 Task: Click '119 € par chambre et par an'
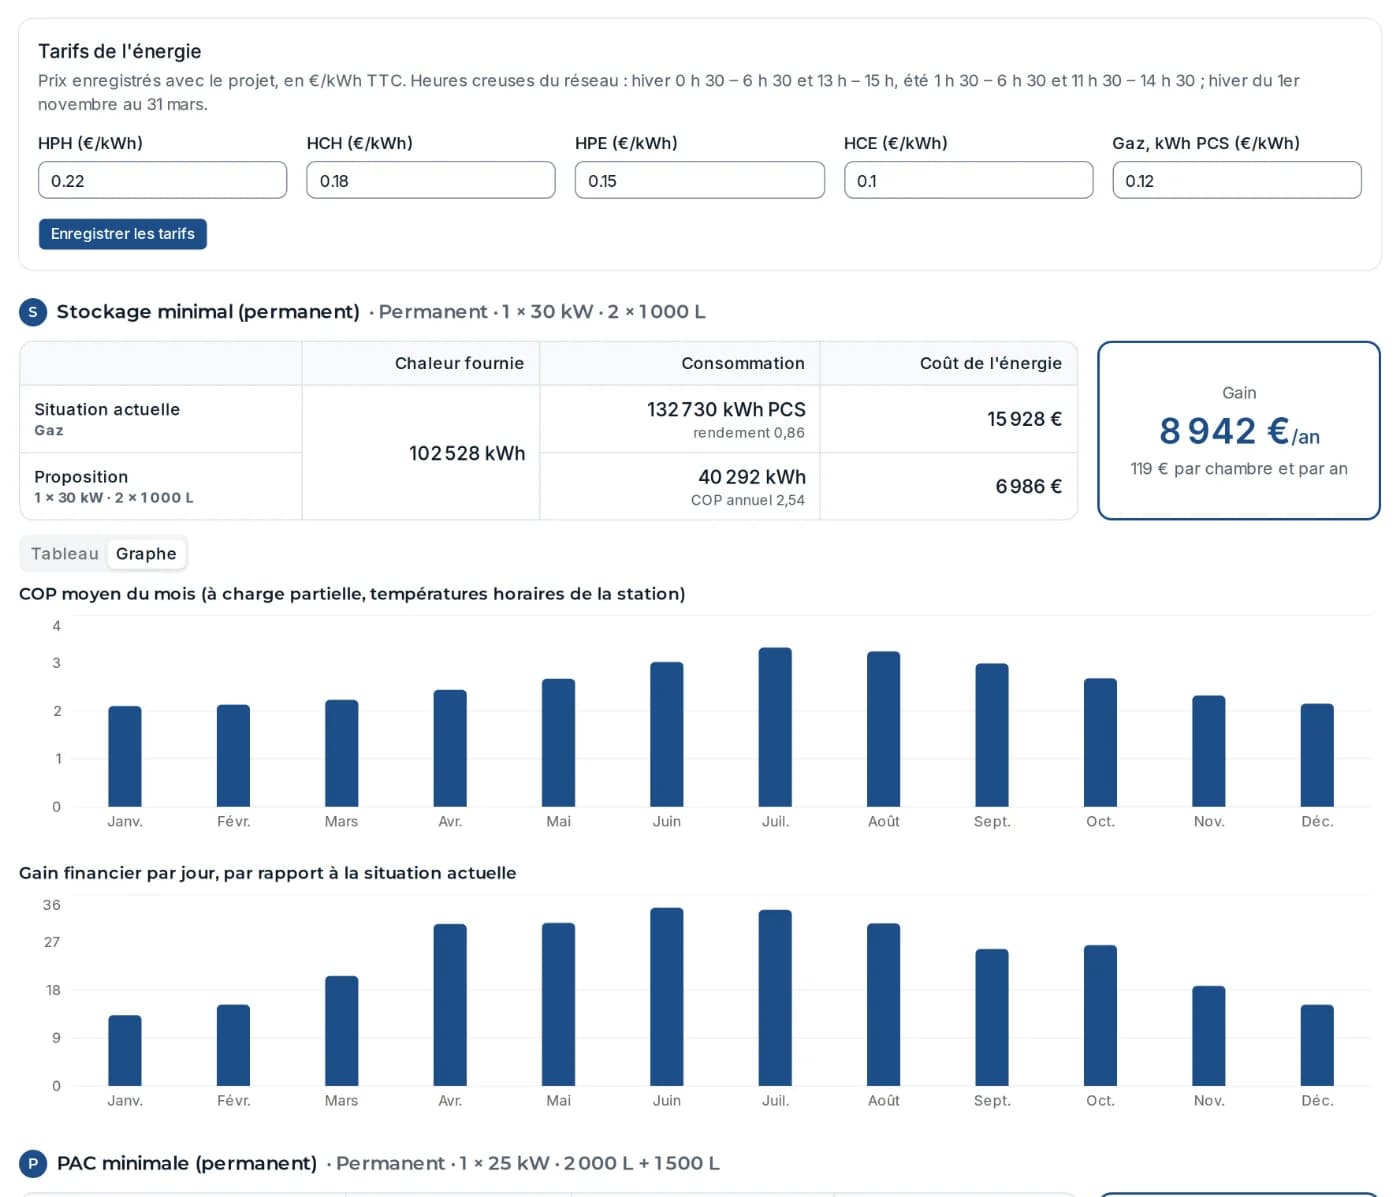pos(1239,468)
